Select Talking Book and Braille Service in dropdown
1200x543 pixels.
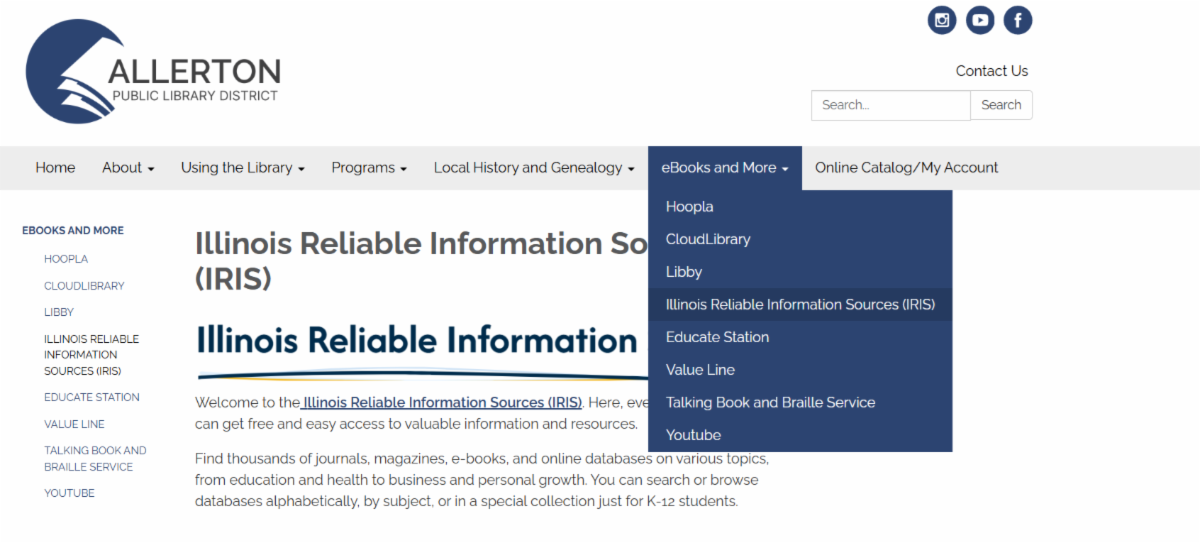pos(770,403)
